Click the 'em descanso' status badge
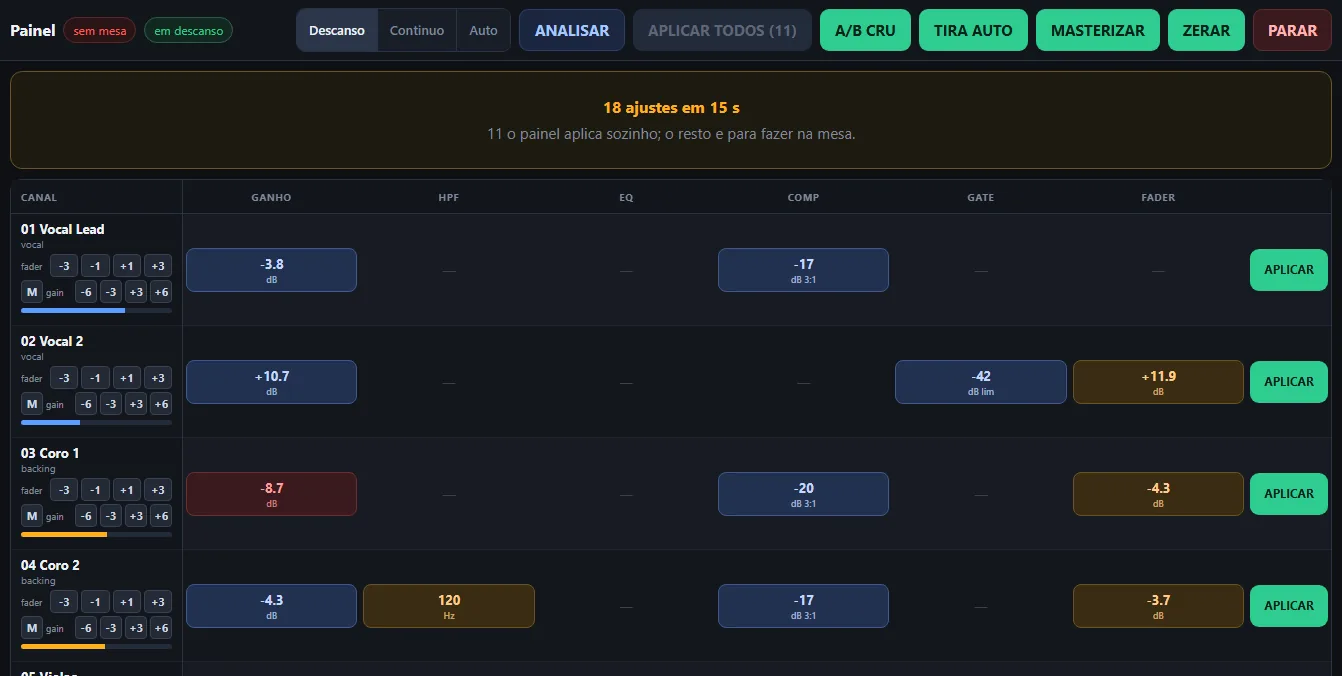This screenshot has width=1342, height=676. pos(188,31)
